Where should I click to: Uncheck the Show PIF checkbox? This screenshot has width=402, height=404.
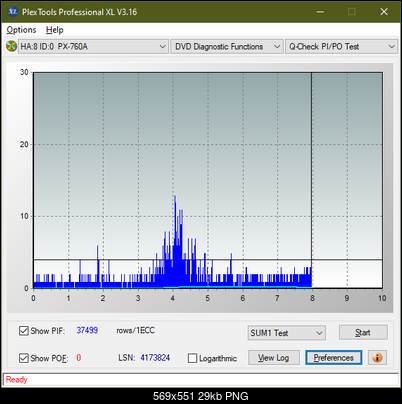(24, 331)
